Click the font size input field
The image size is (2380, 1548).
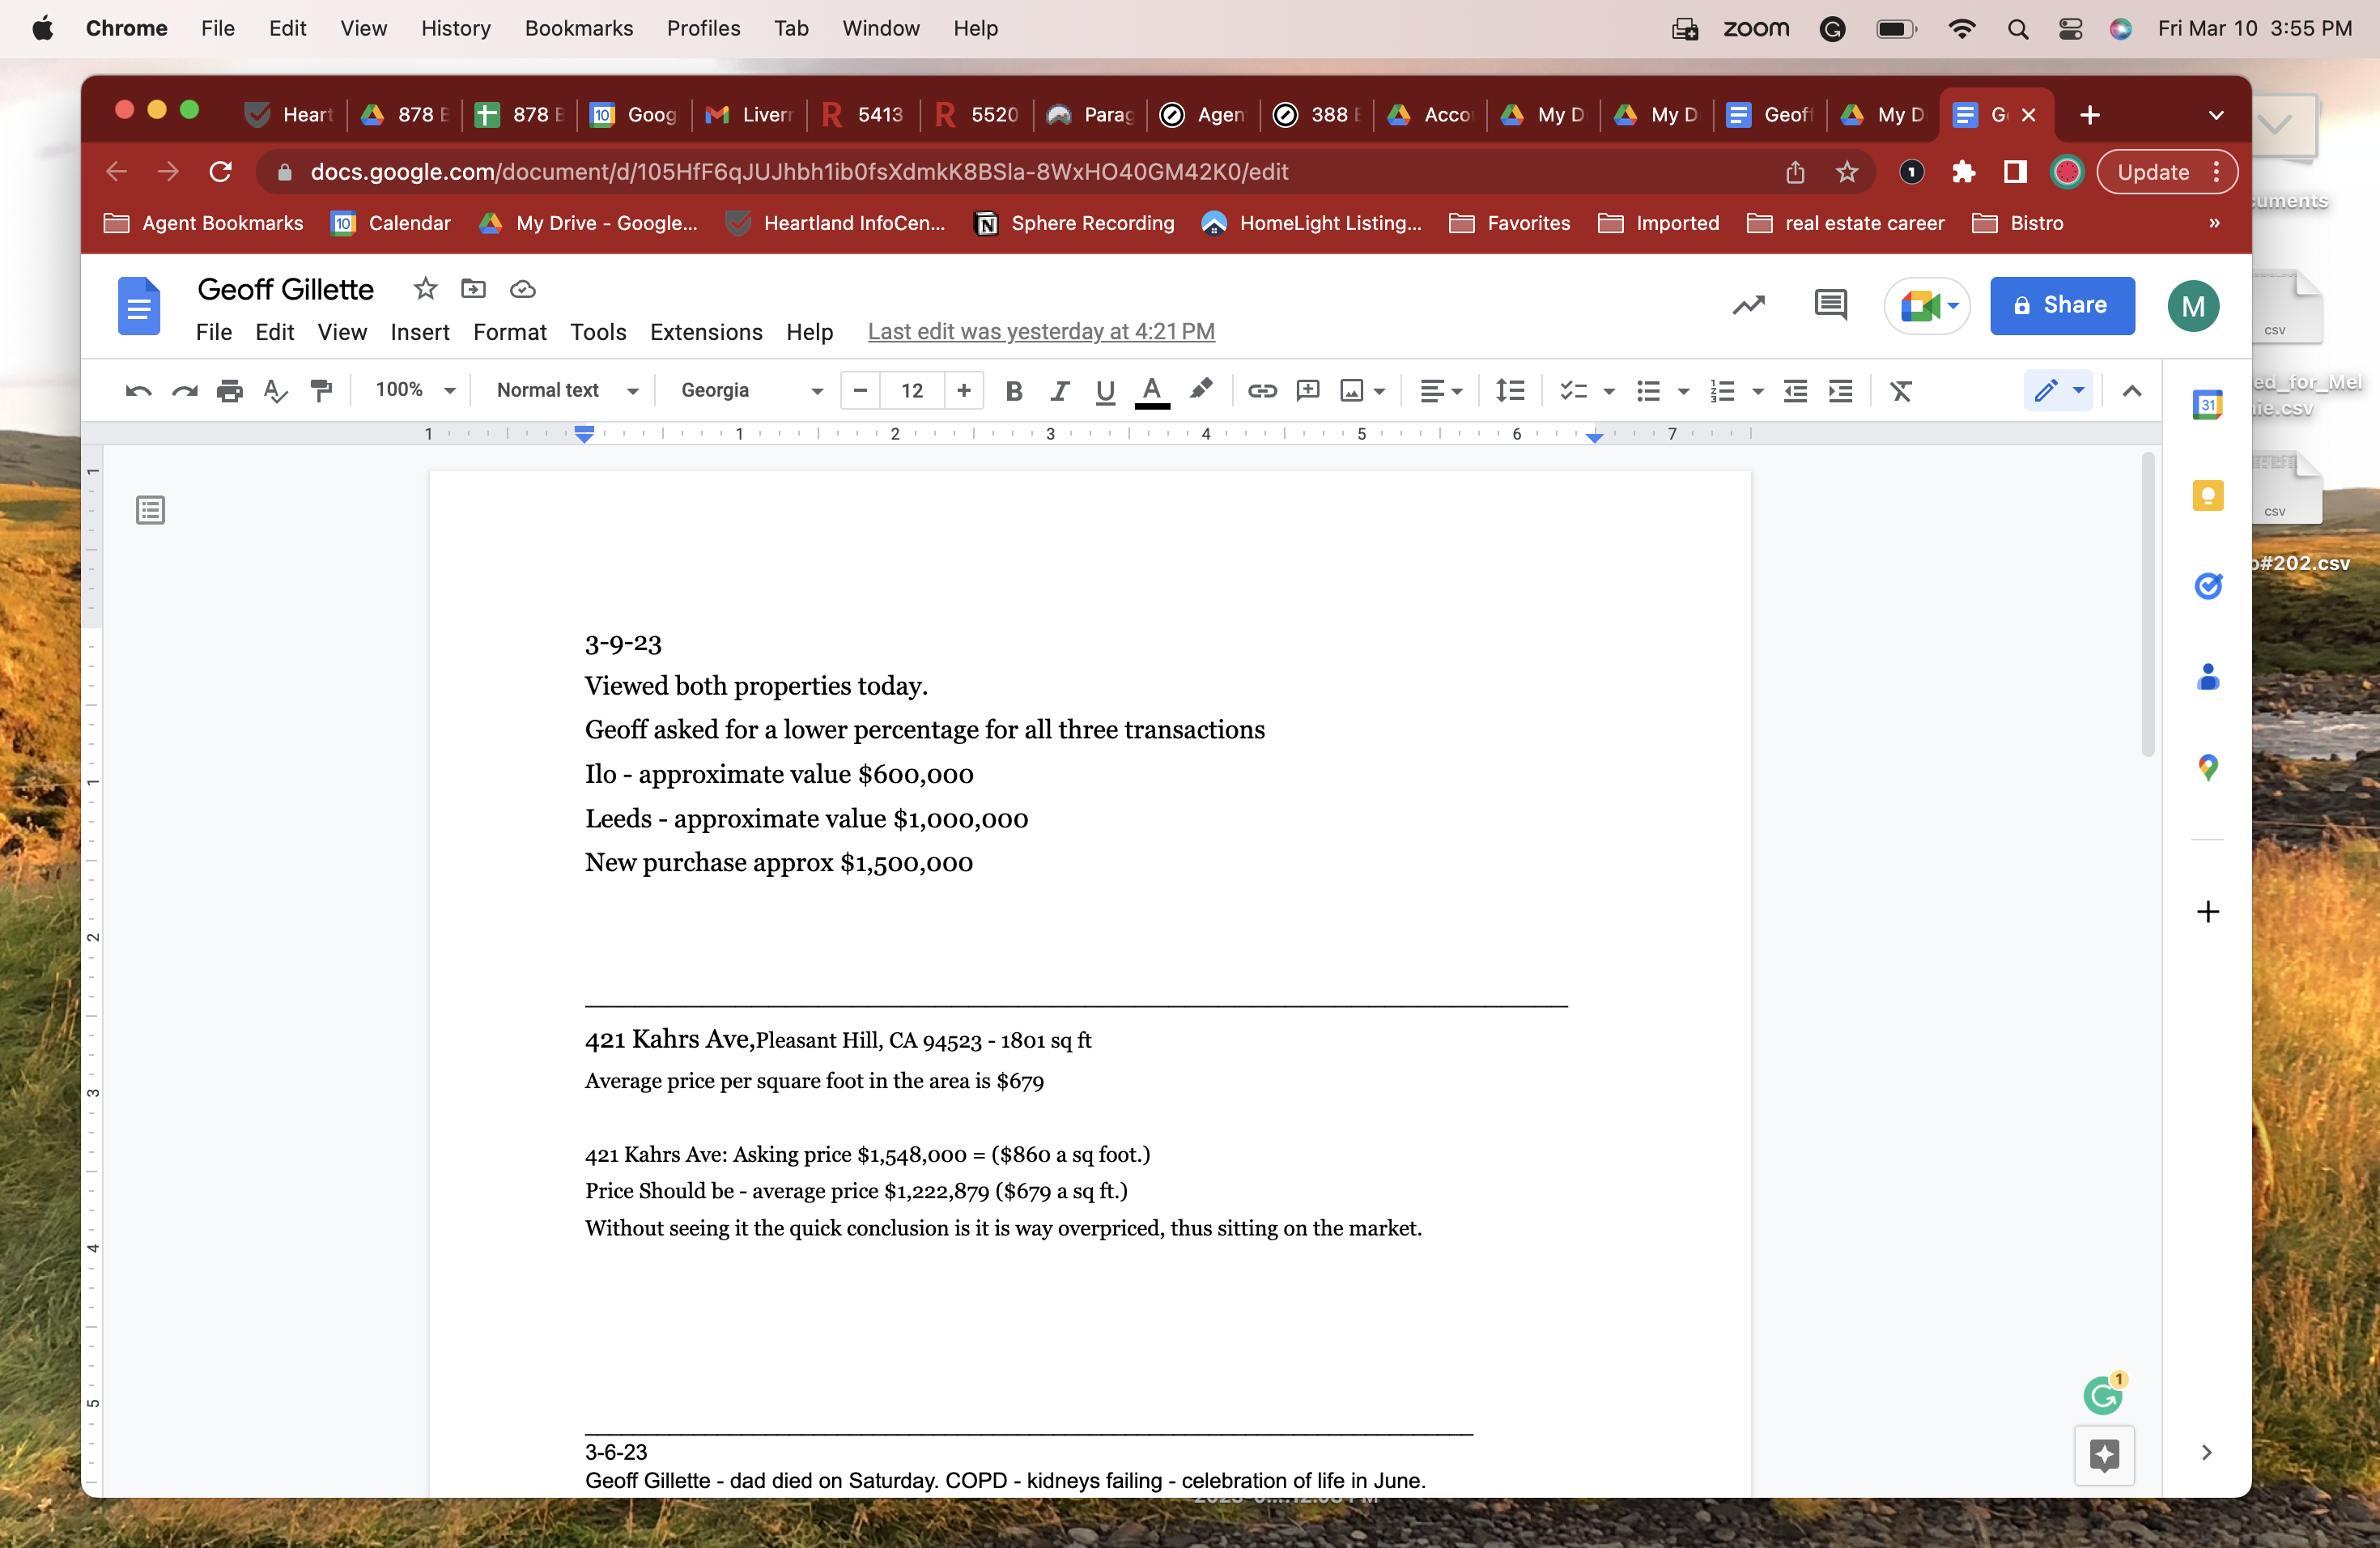coord(911,391)
